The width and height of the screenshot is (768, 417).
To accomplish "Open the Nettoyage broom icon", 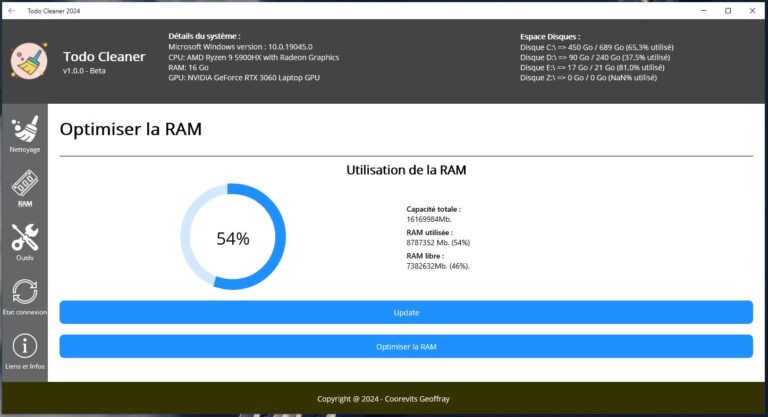I will click(x=25, y=129).
